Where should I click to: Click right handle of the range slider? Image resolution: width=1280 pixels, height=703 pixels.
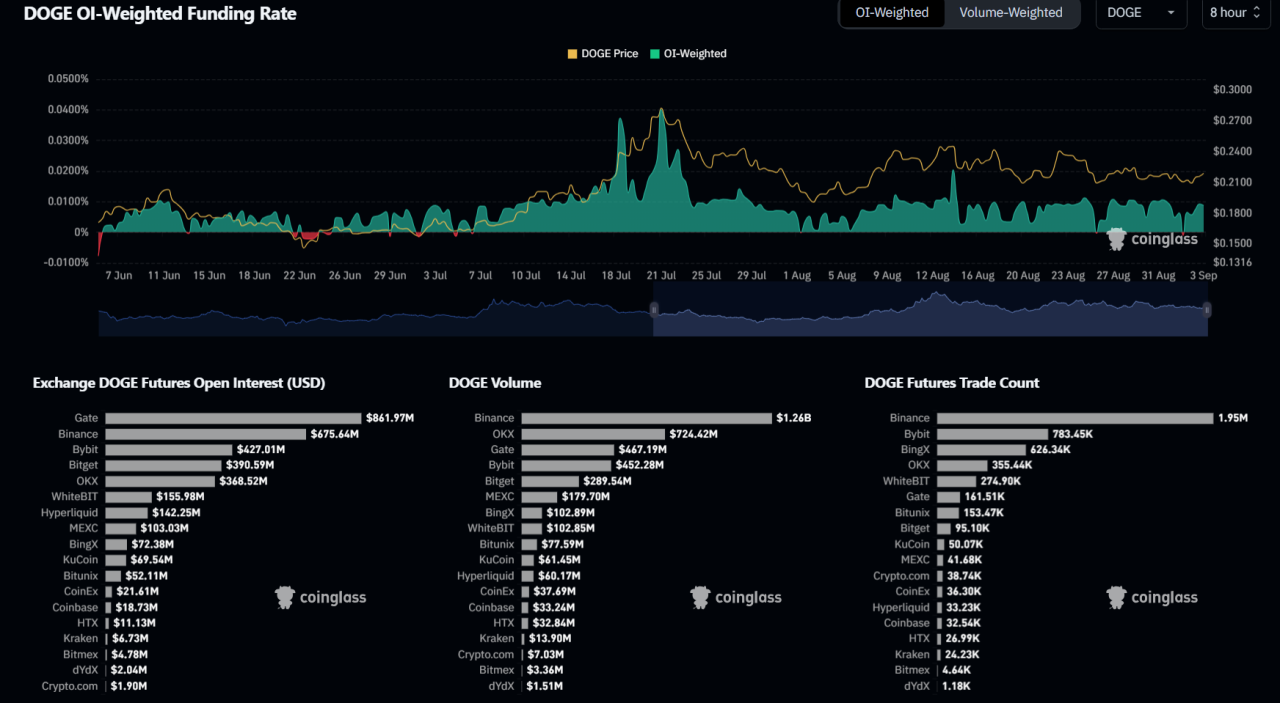[x=1207, y=310]
